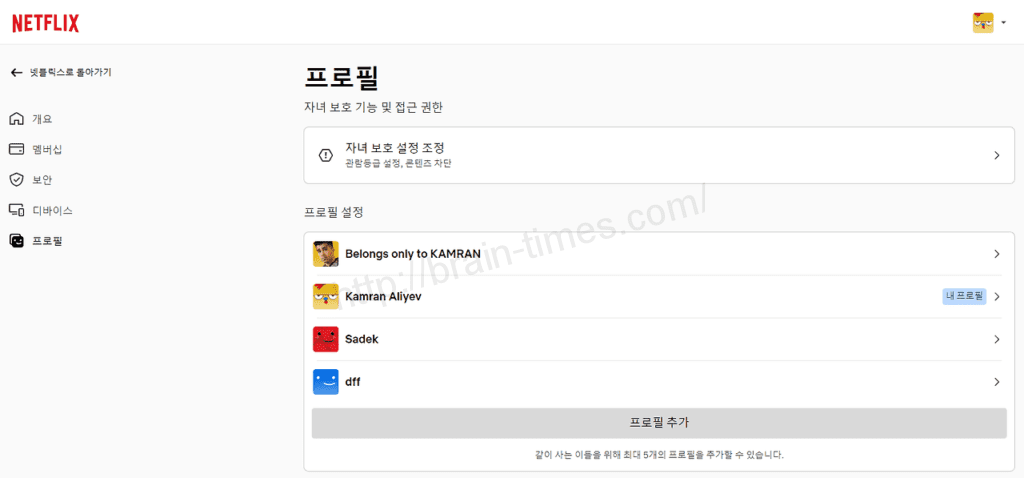Click the devices icon next to 디바이스

(x=16, y=211)
